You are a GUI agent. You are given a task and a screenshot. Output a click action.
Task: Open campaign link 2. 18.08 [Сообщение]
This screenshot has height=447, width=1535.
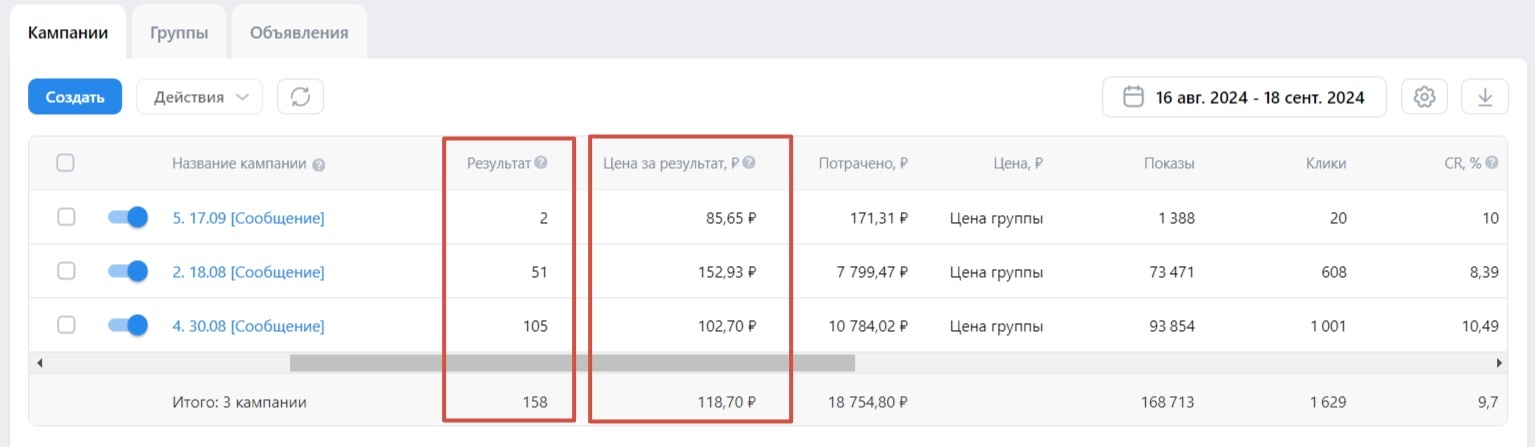coord(248,272)
